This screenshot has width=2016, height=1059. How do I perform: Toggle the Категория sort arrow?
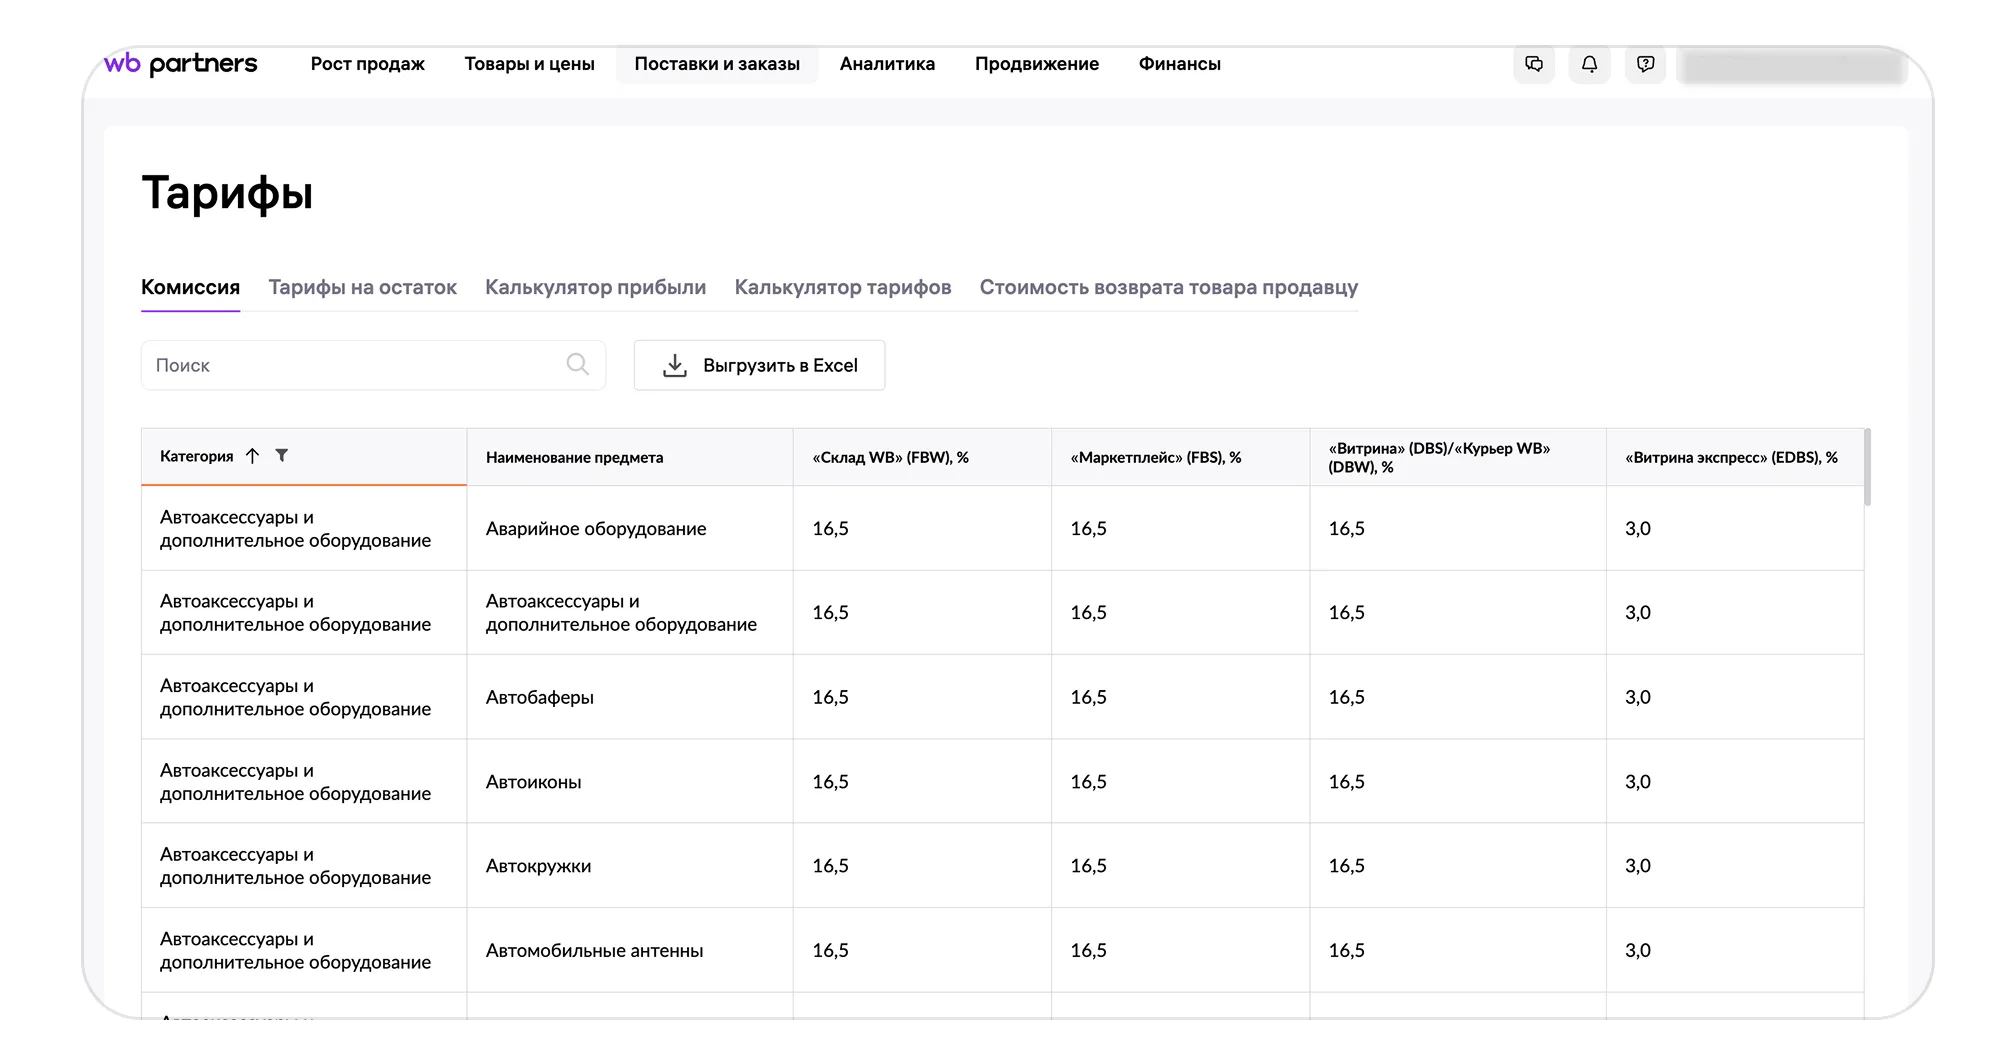tap(252, 456)
